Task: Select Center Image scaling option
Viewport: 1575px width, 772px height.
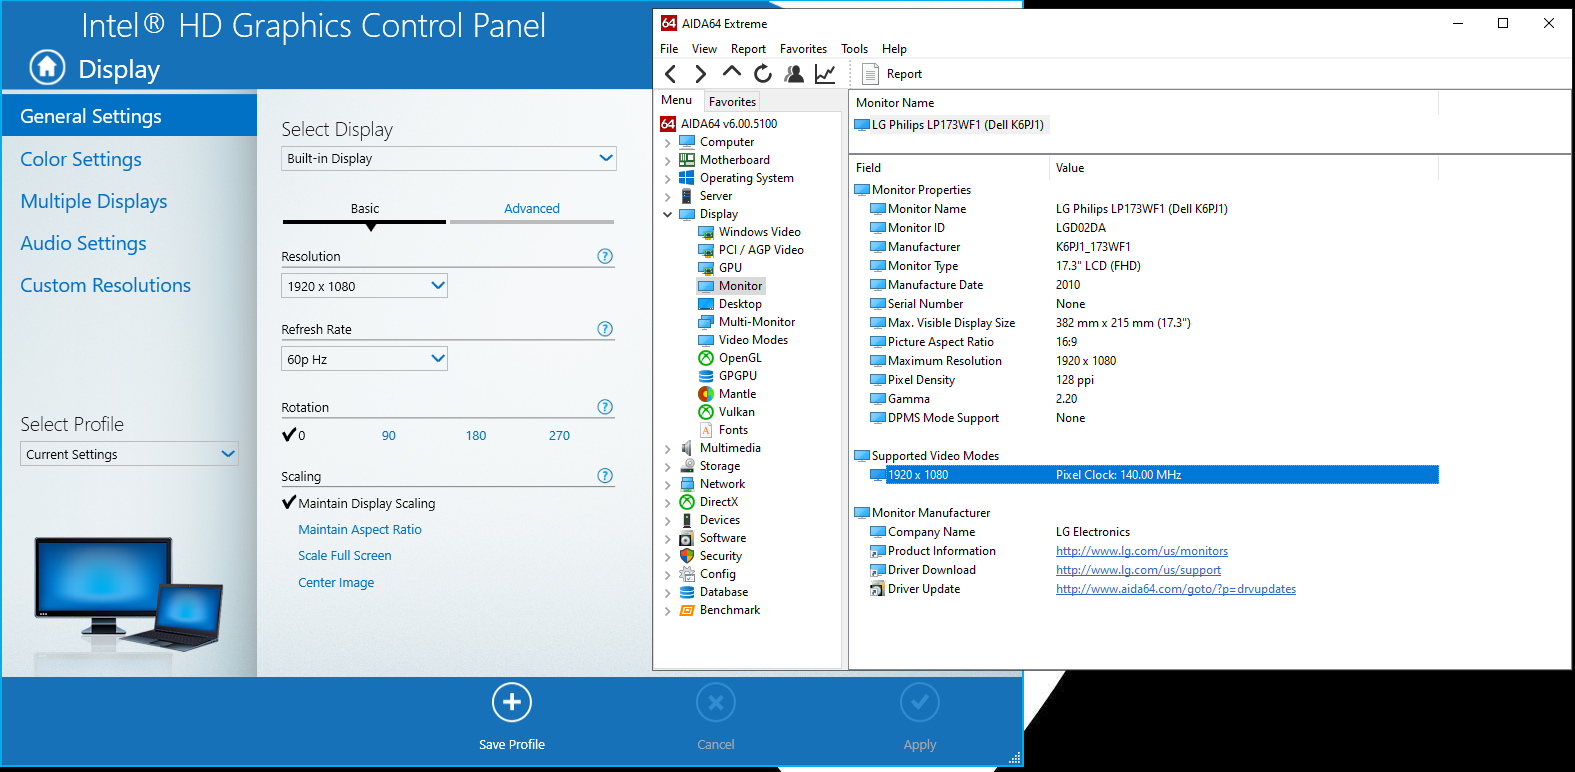Action: tap(336, 583)
